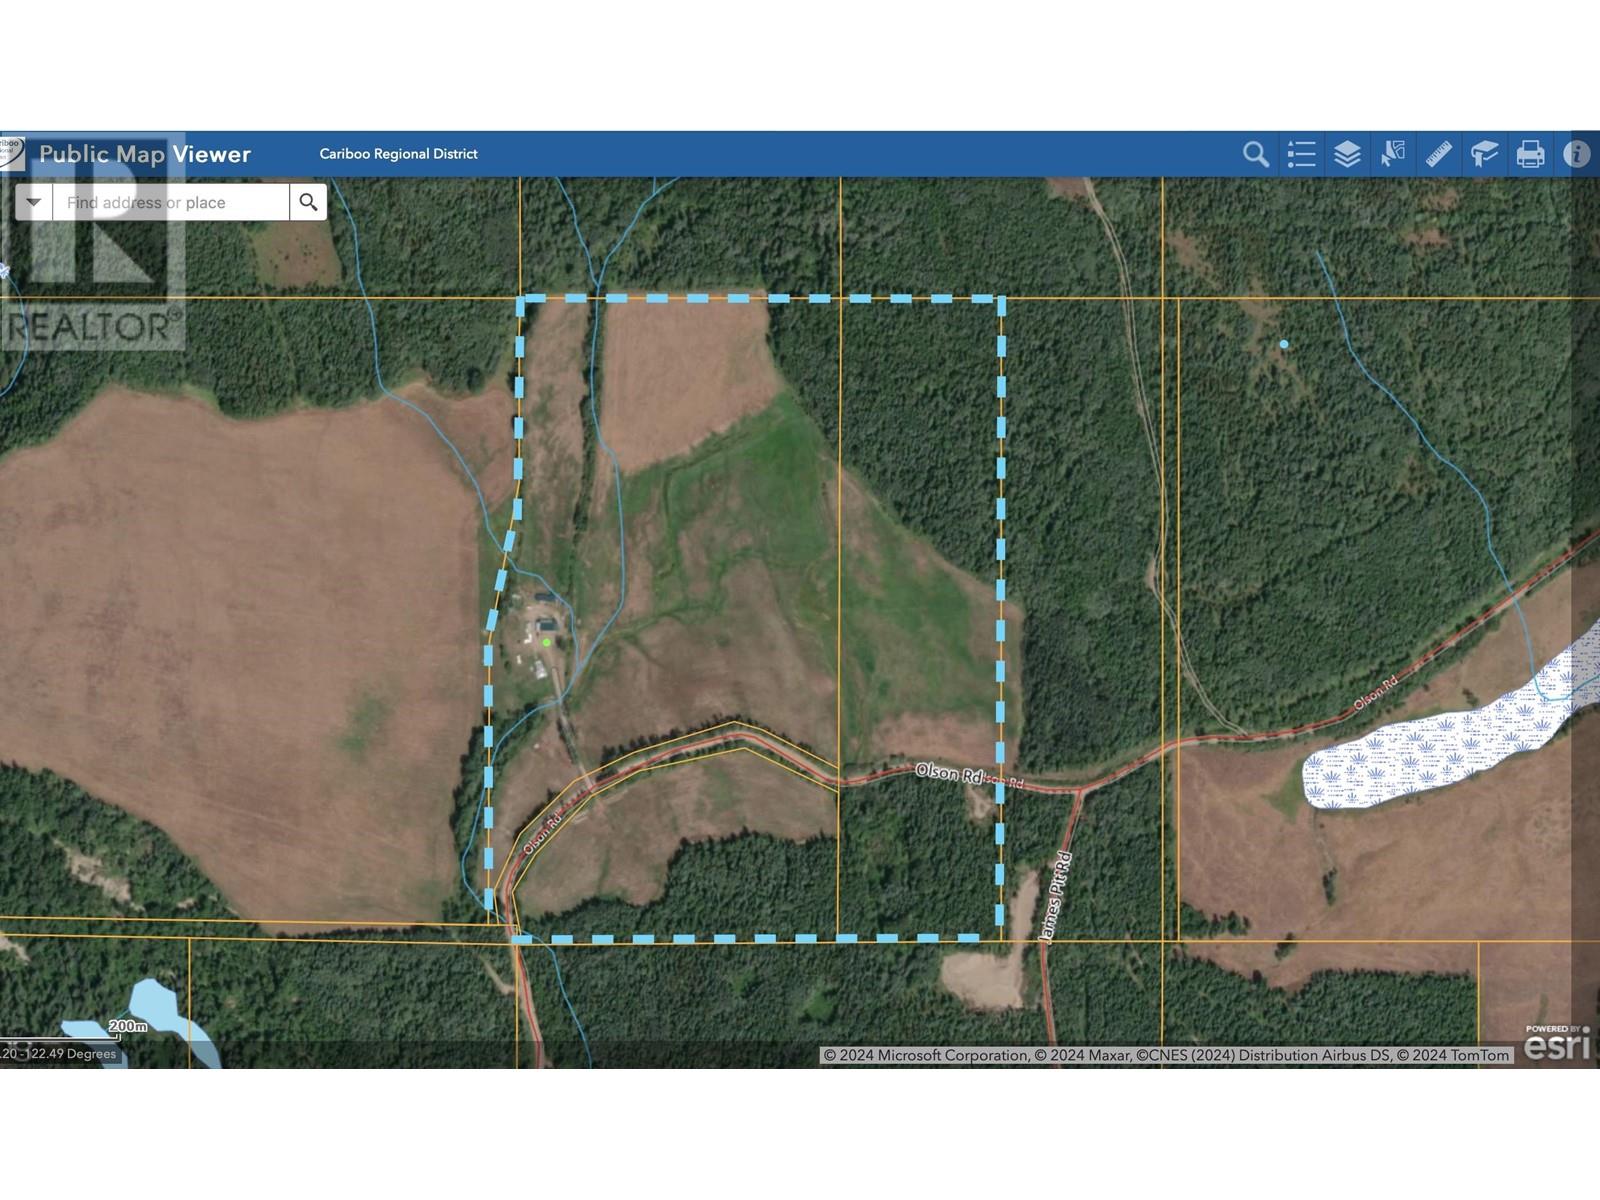The width and height of the screenshot is (1600, 1200).
Task: Click the Print icon
Action: pos(1530,154)
